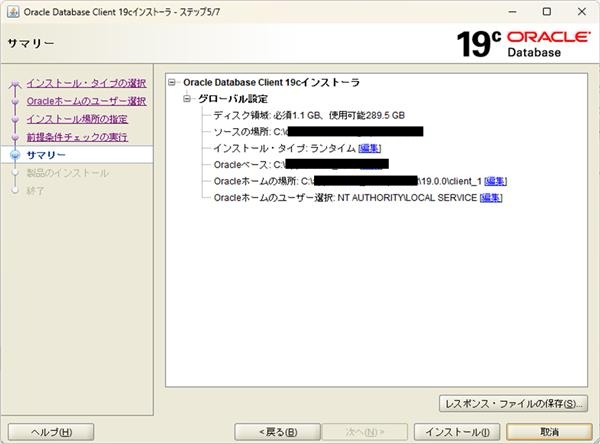Click the Oracle 19c Database logo

(524, 44)
